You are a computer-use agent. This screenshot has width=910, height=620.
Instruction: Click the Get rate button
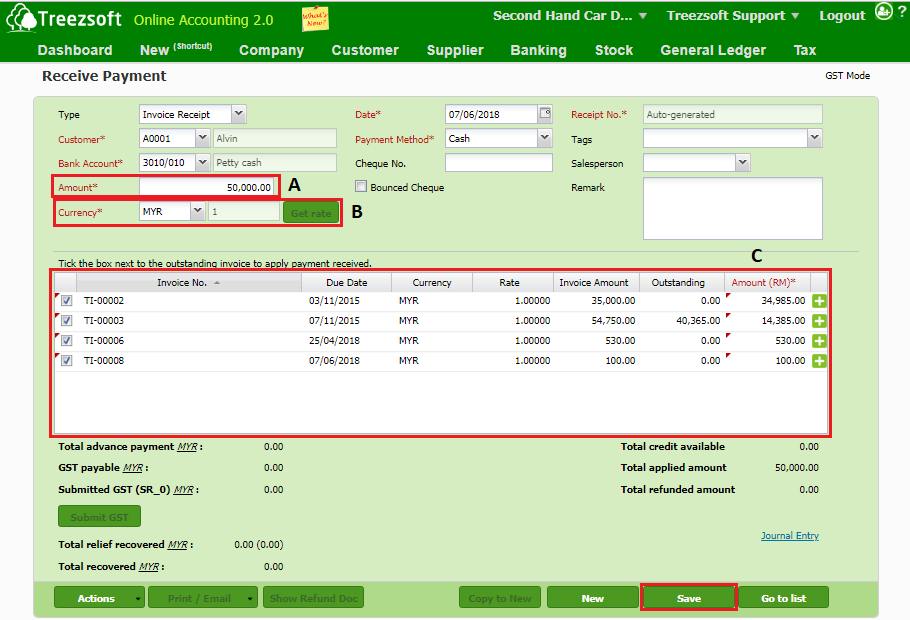[311, 212]
